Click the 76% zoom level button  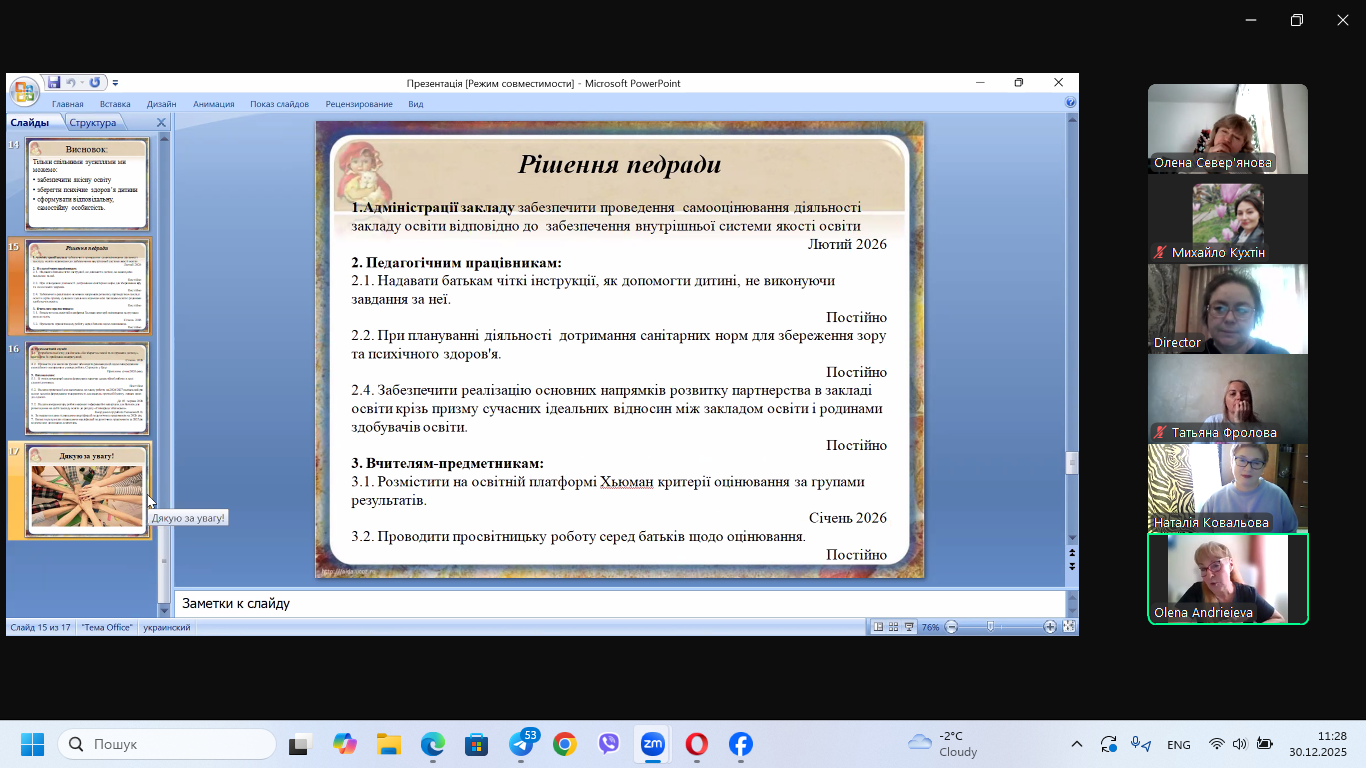(x=930, y=627)
